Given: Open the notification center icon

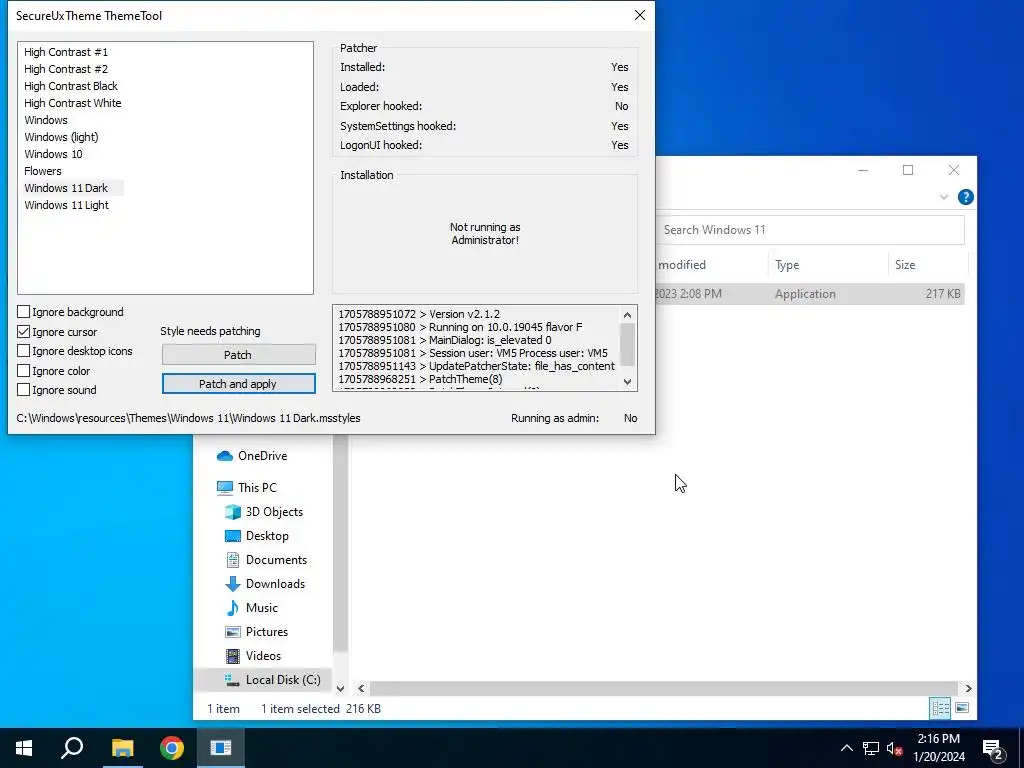Looking at the screenshot, I should tap(993, 748).
